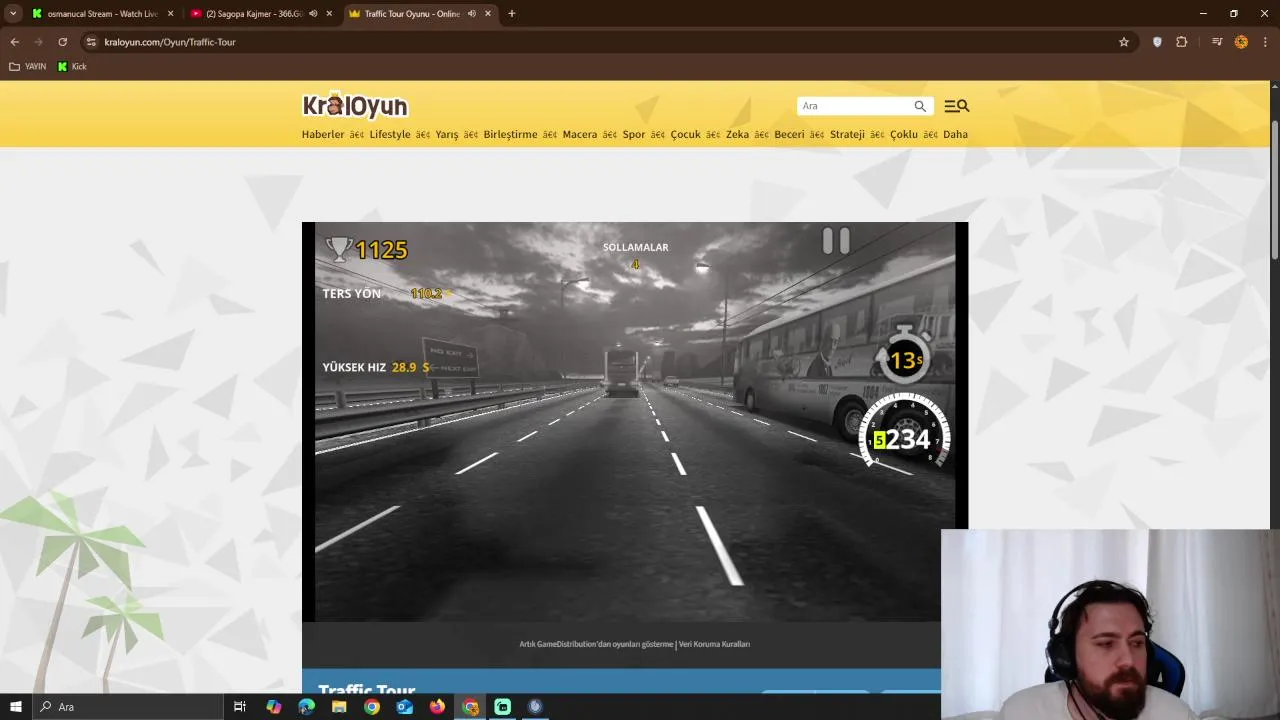The height and width of the screenshot is (720, 1280).
Task: Open the media controls icon
Action: pyautogui.click(x=1217, y=42)
